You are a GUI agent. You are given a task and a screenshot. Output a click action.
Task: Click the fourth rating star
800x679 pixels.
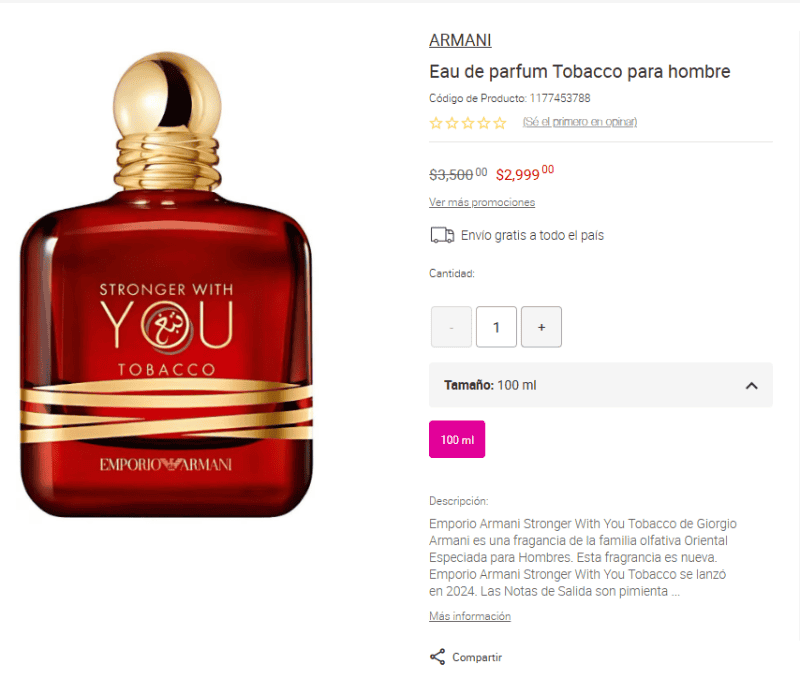coord(484,123)
